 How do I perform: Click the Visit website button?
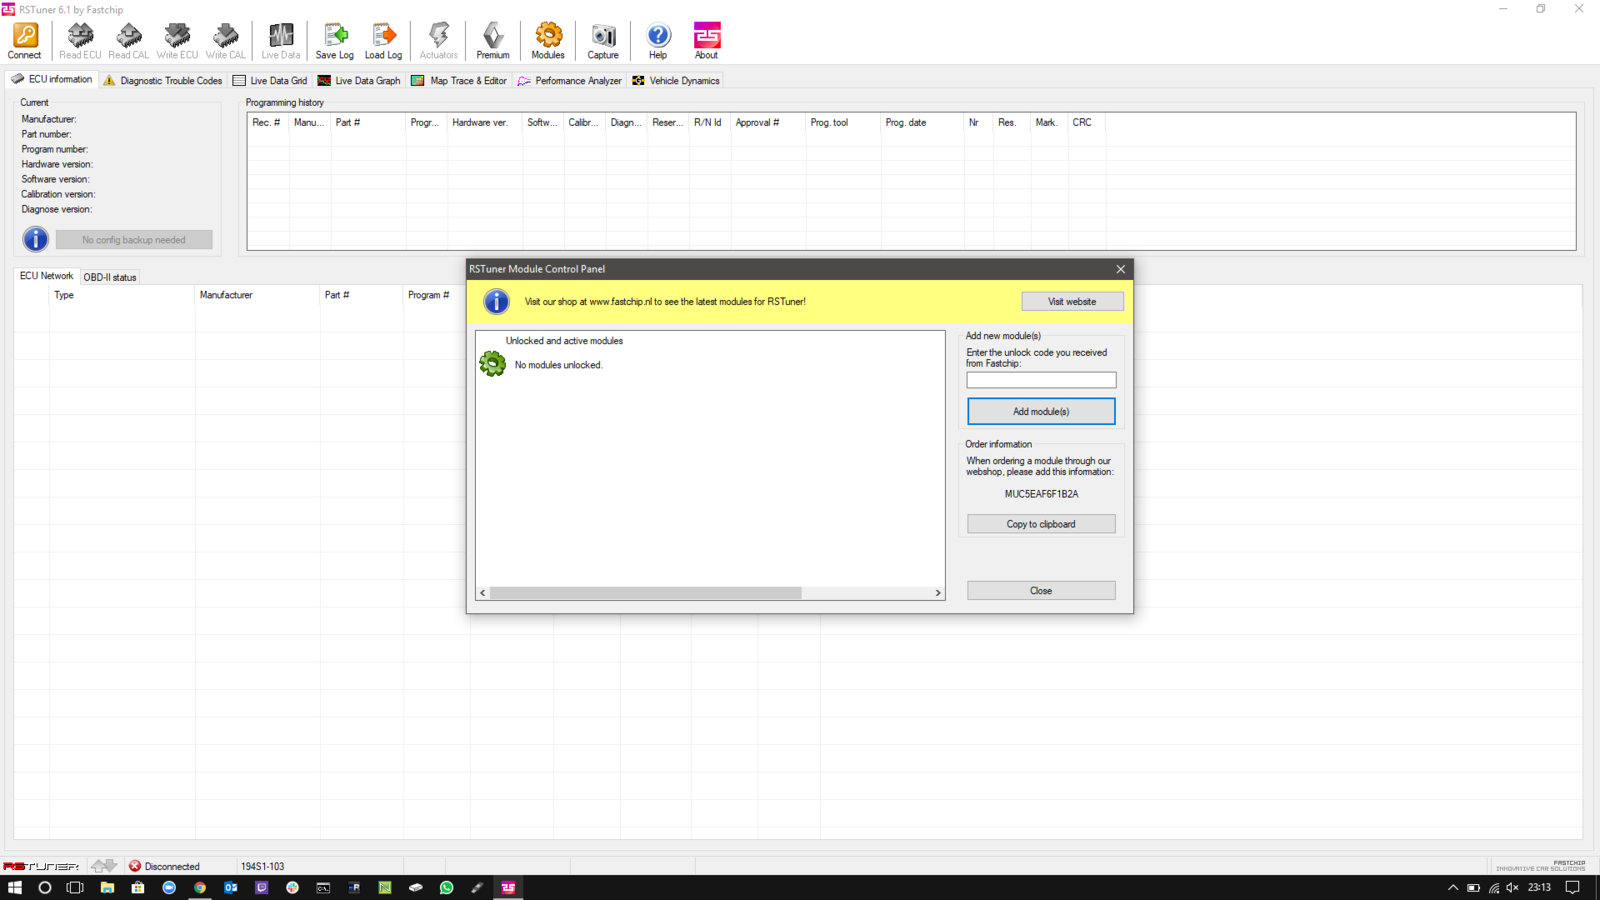pos(1072,301)
